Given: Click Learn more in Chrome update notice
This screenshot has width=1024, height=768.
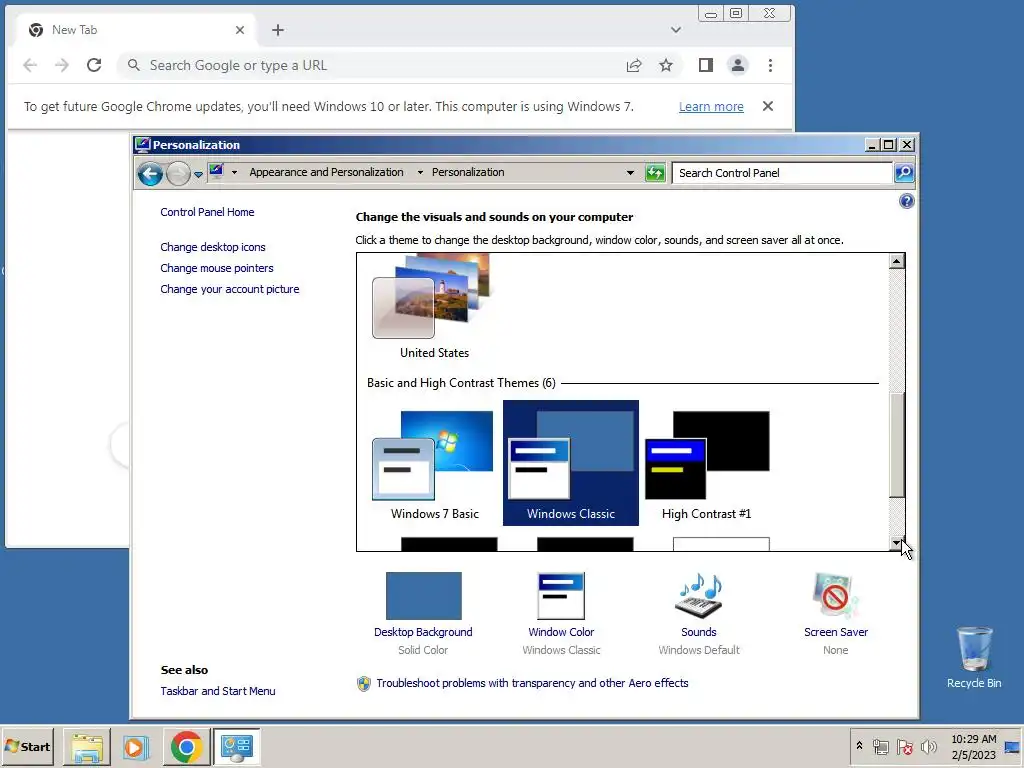Looking at the screenshot, I should (711, 106).
